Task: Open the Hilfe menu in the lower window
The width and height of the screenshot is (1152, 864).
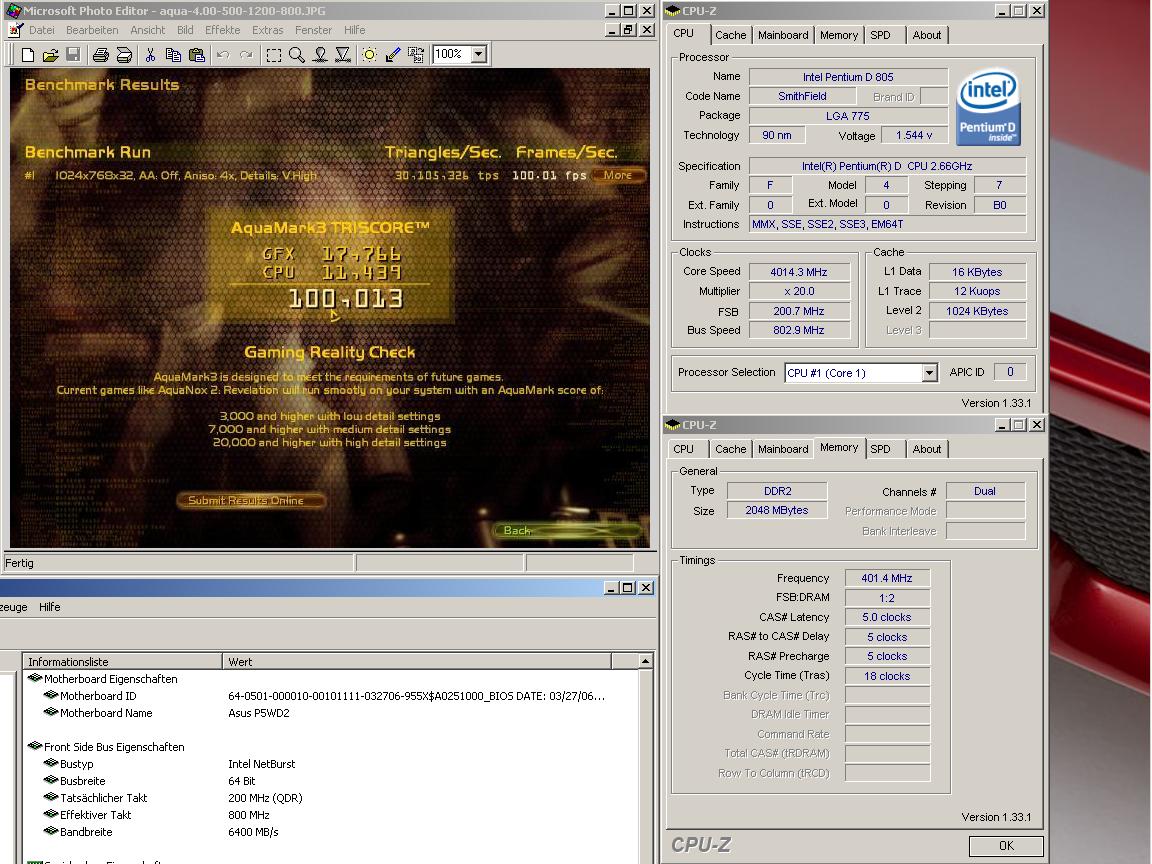Action: click(50, 607)
